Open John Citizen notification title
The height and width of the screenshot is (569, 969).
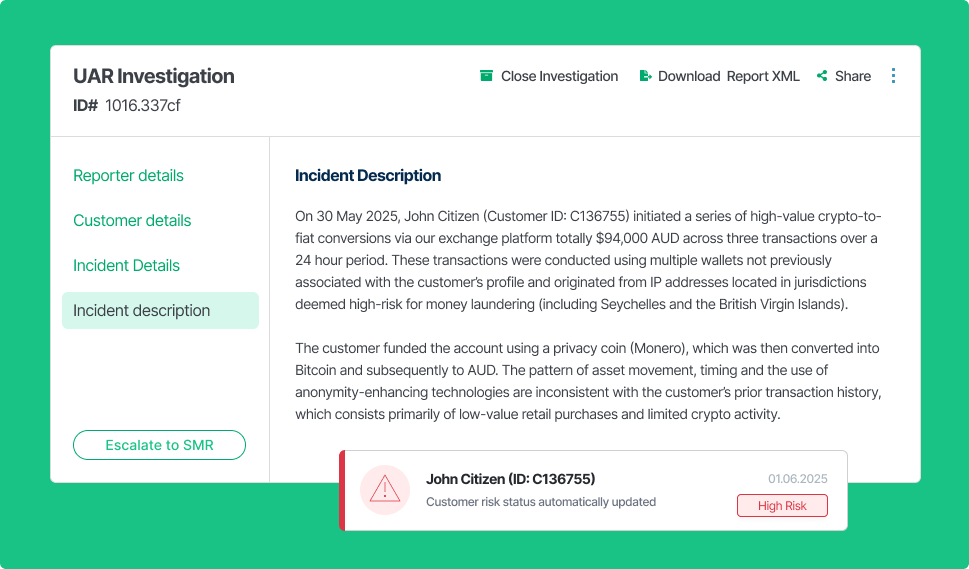[510, 479]
